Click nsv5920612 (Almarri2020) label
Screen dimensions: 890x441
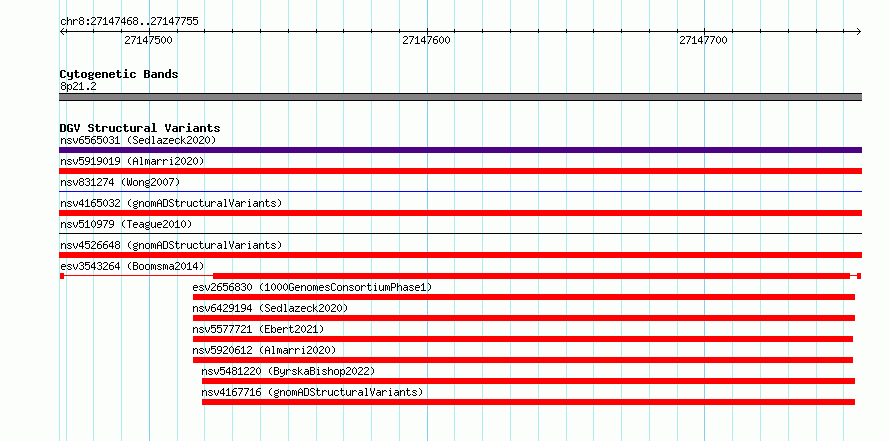point(265,350)
